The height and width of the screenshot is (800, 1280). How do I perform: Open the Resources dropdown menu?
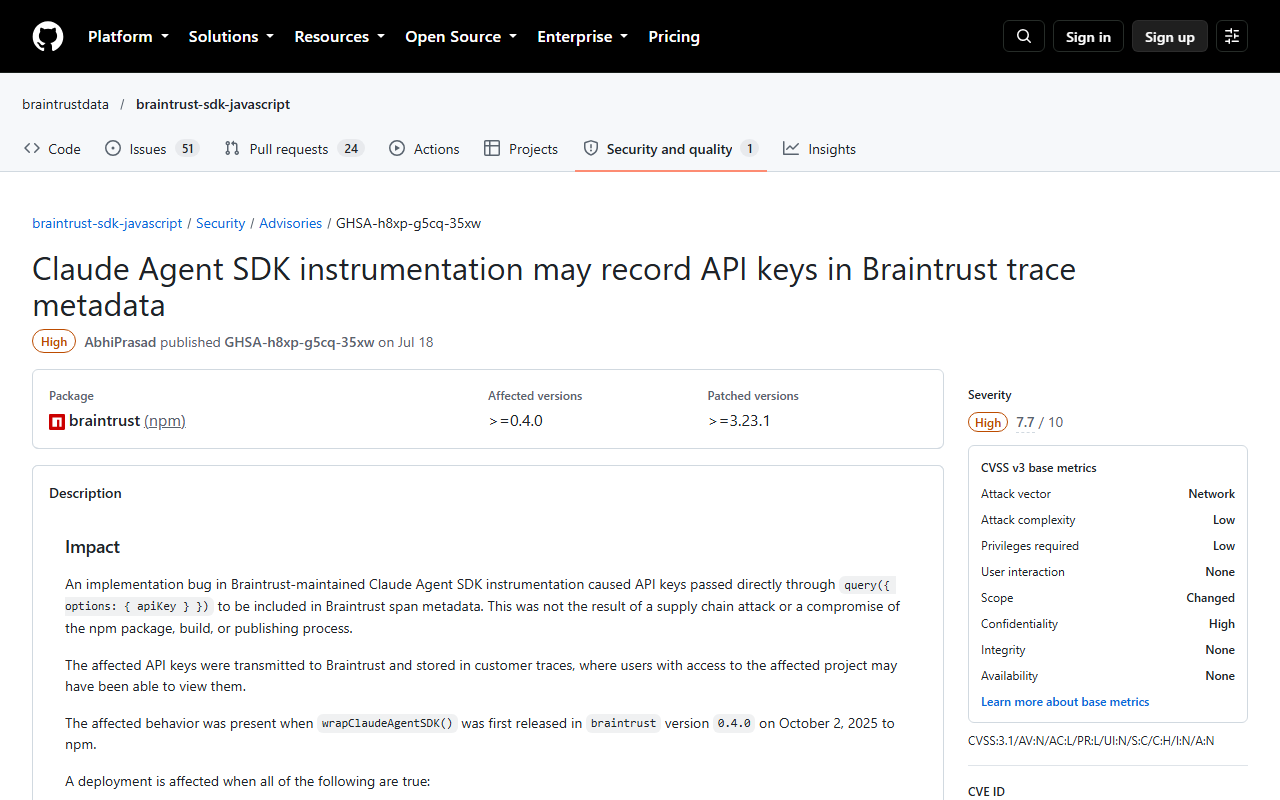click(x=339, y=36)
